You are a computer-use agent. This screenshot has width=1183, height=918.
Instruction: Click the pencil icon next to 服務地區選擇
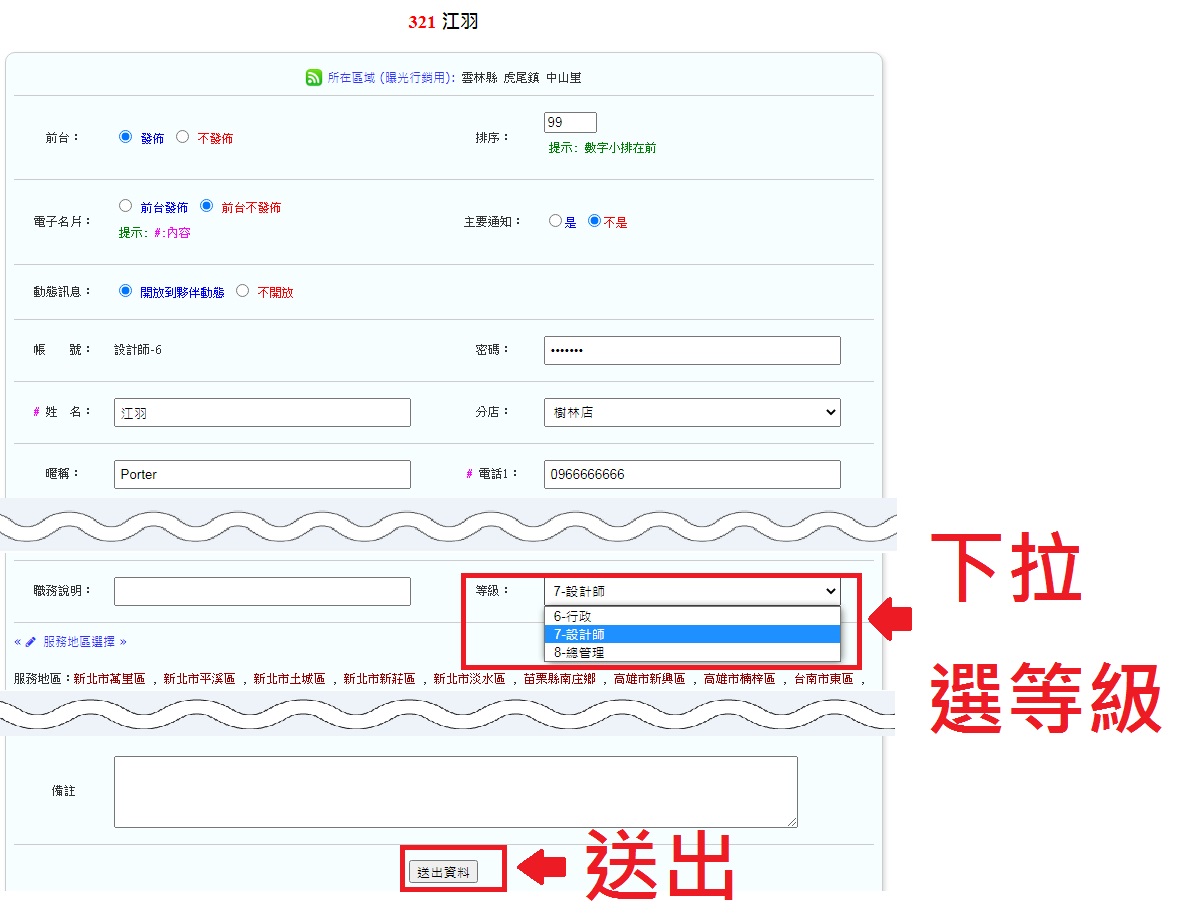pos(31,642)
